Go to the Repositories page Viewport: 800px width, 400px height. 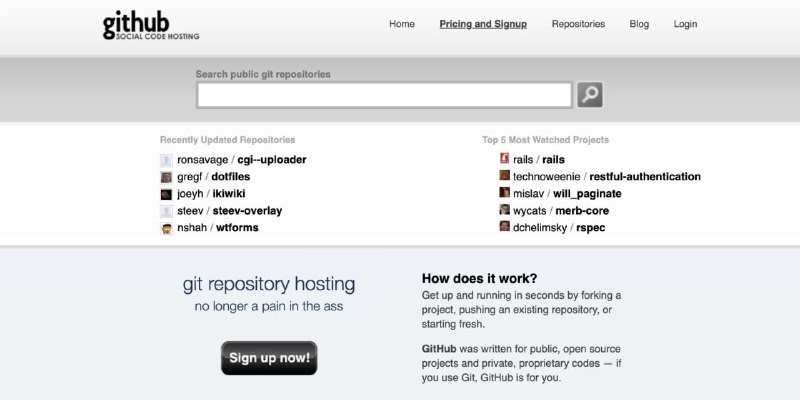[x=578, y=24]
